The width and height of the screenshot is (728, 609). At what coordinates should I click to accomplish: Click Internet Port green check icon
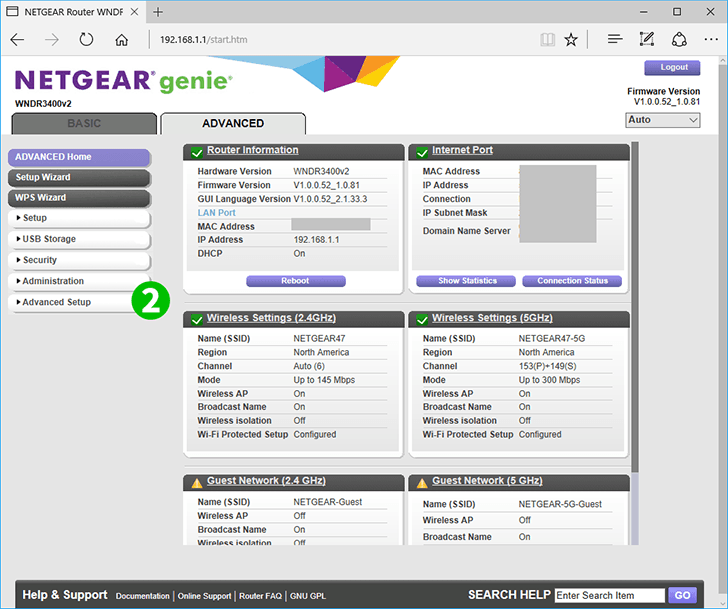point(422,152)
